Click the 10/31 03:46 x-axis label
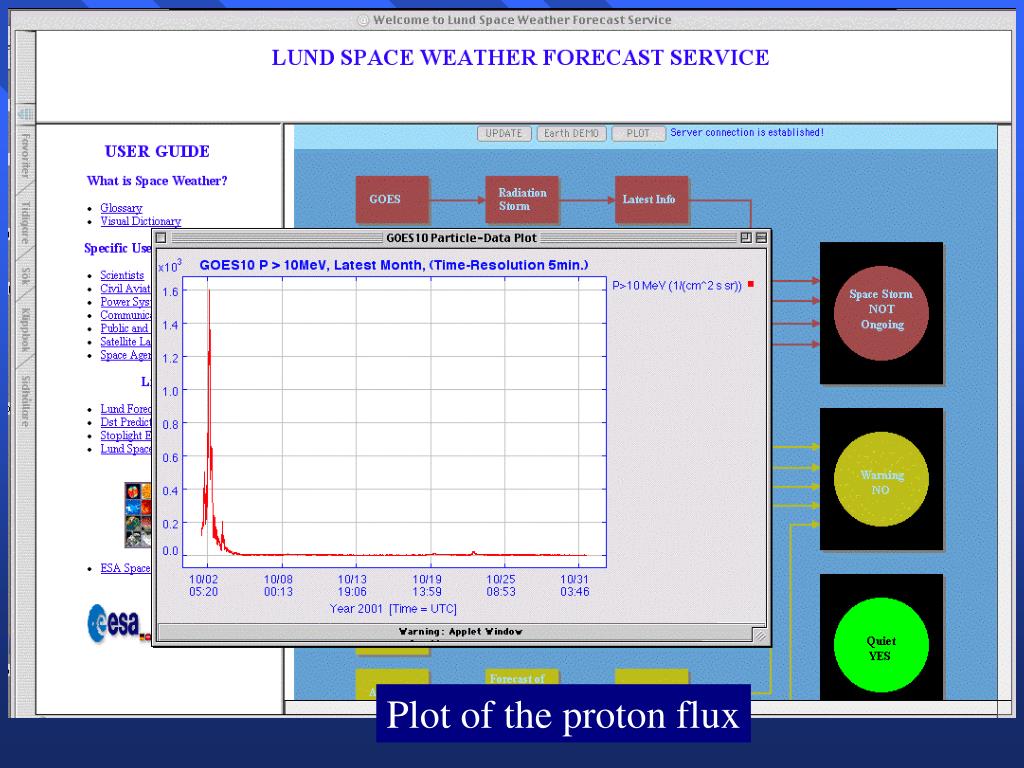Image resolution: width=1024 pixels, height=768 pixels. [574, 585]
